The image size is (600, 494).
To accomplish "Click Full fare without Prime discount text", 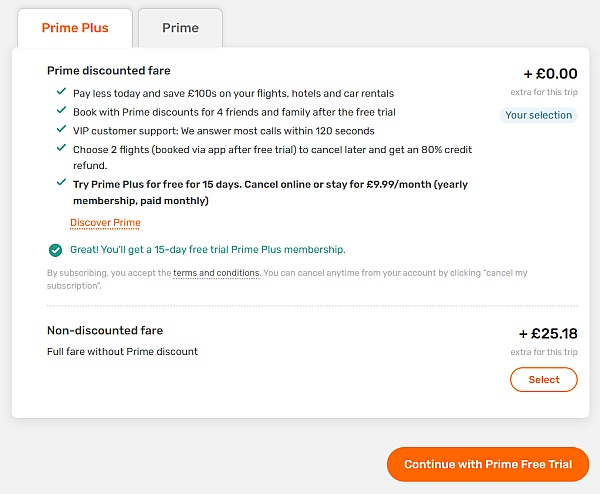I will pyautogui.click(x=122, y=352).
